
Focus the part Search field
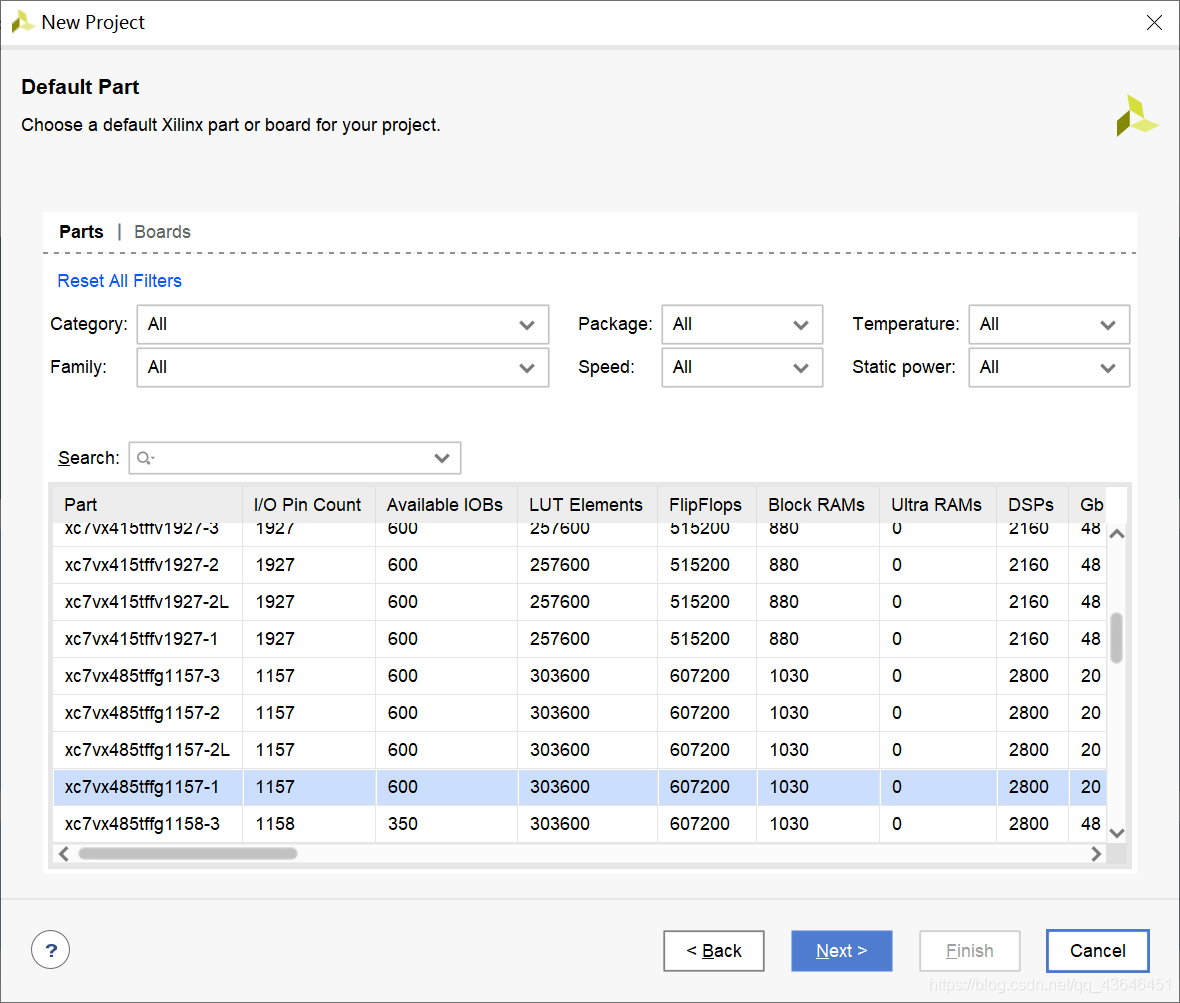pyautogui.click(x=295, y=458)
